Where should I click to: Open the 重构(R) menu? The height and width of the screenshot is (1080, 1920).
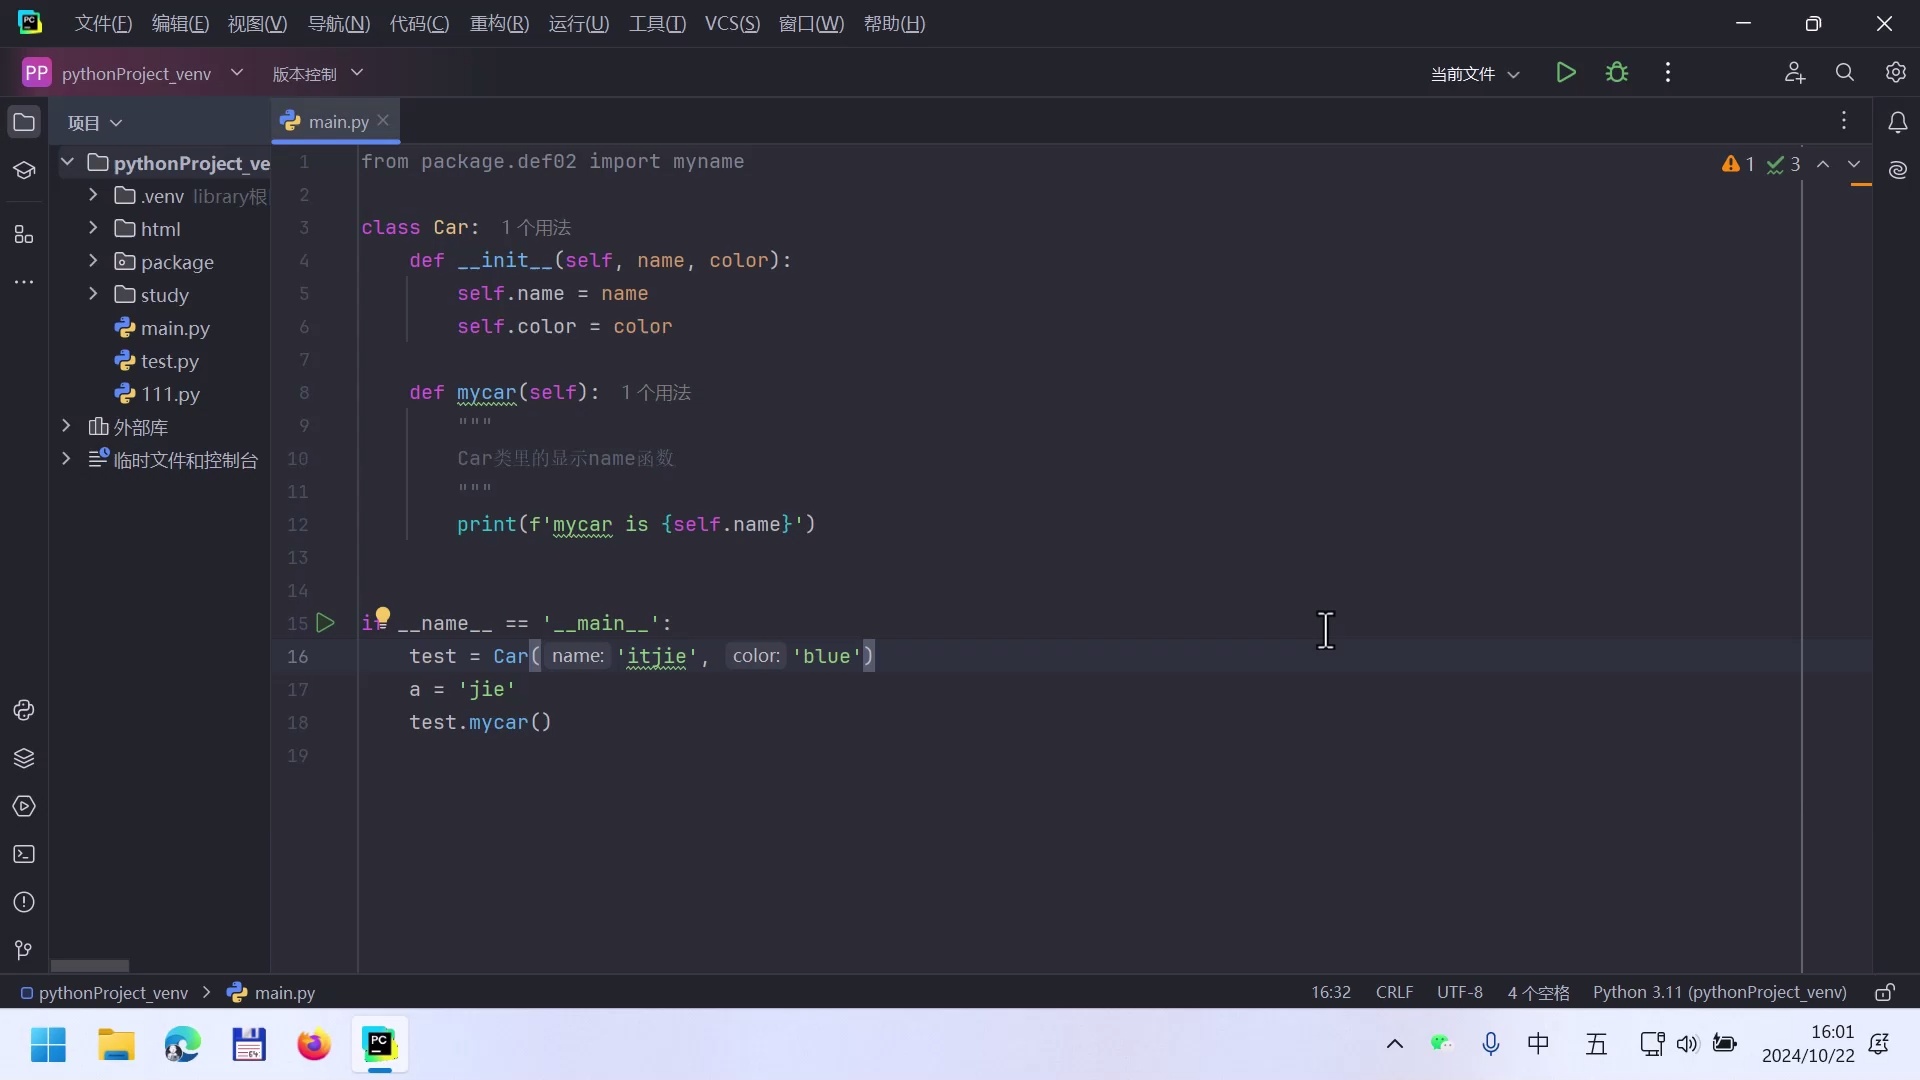[499, 23]
